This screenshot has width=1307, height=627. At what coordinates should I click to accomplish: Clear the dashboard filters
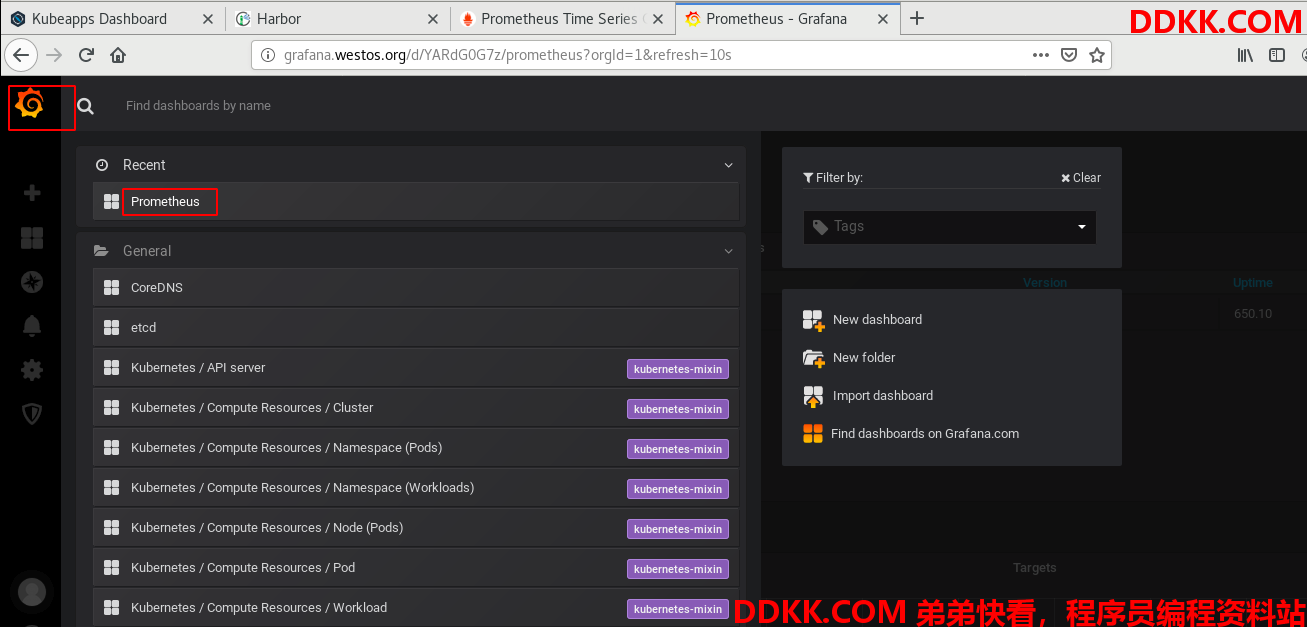(1081, 178)
